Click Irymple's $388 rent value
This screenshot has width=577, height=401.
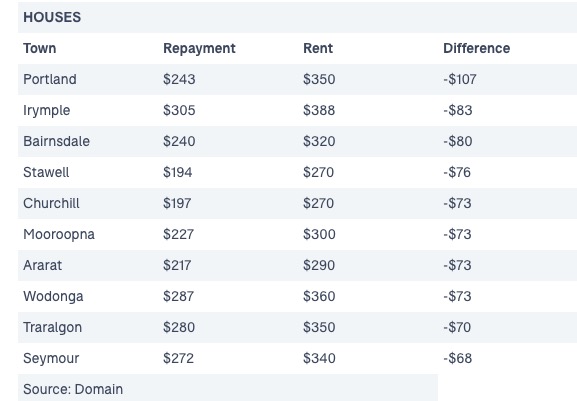pos(319,110)
